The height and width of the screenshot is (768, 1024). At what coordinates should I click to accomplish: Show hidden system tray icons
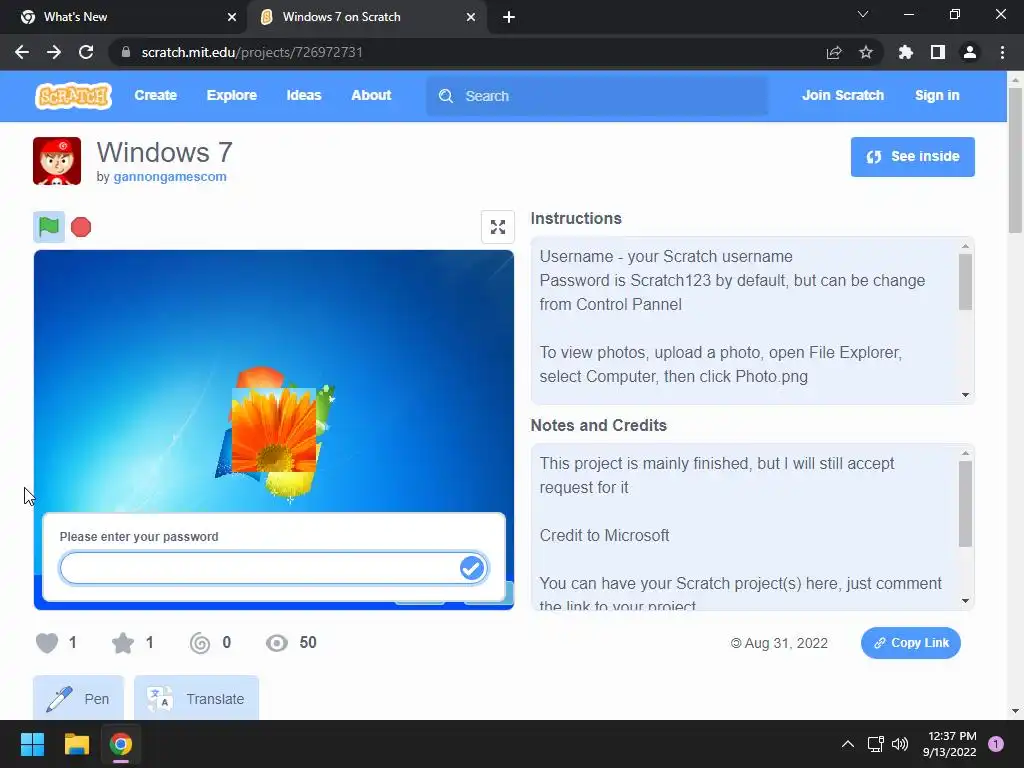point(848,744)
